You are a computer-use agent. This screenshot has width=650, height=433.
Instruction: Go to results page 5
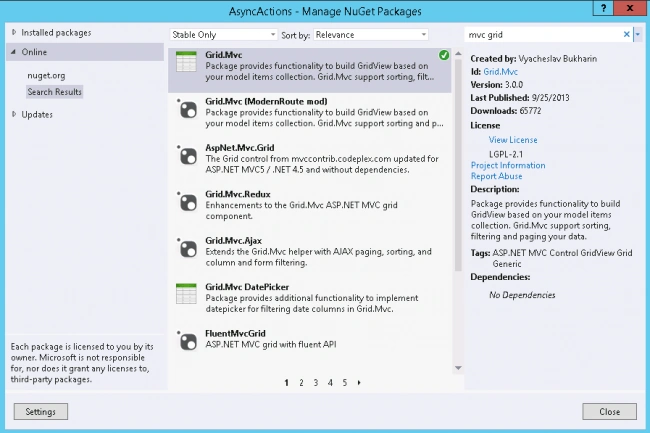point(344,383)
